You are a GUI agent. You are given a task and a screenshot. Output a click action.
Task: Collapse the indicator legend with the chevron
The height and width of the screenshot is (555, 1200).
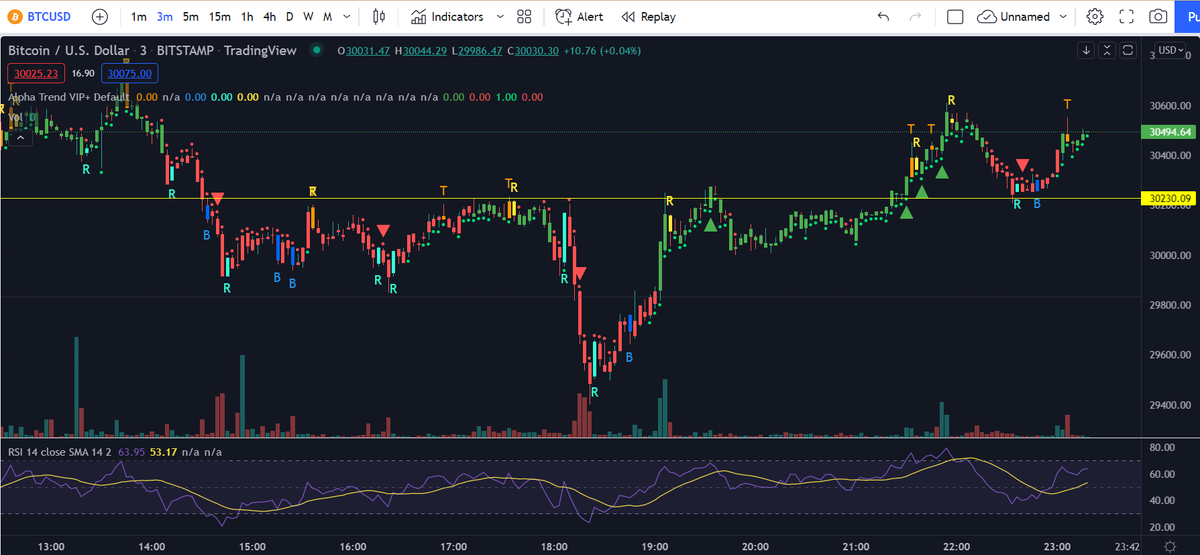[19, 139]
